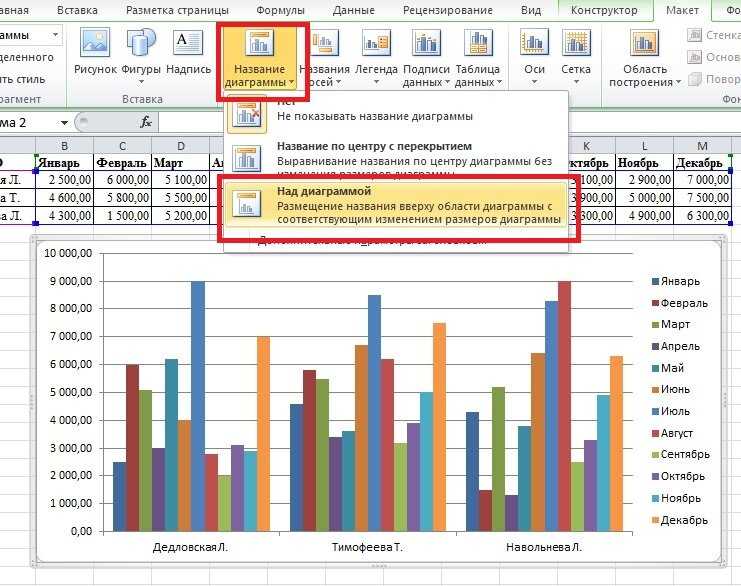Click the Август legend entry
Image resolution: width=741 pixels, height=586 pixels.
pyautogui.click(x=672, y=433)
